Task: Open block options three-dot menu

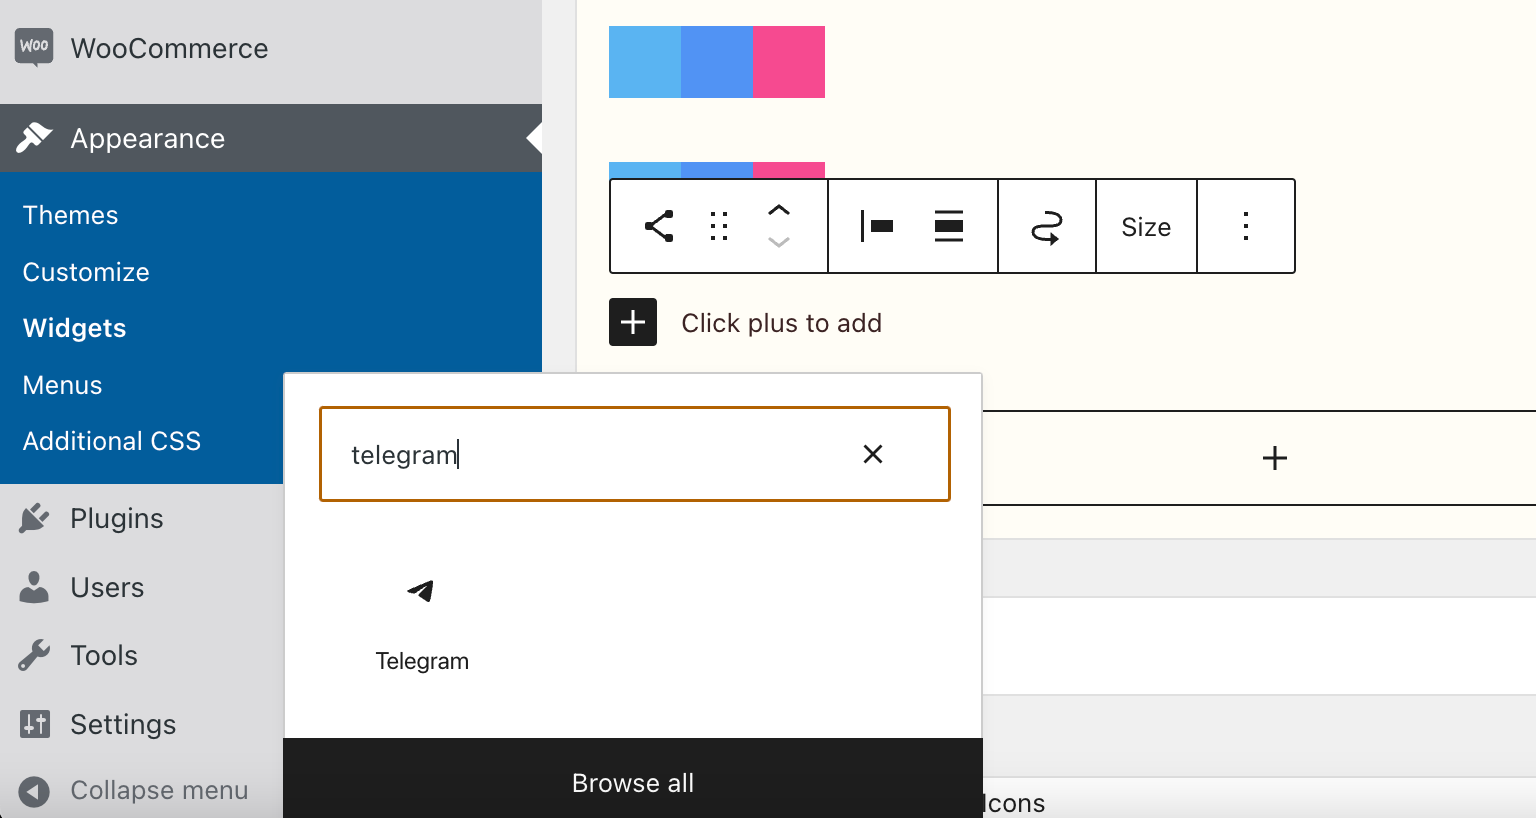Action: coord(1246,226)
